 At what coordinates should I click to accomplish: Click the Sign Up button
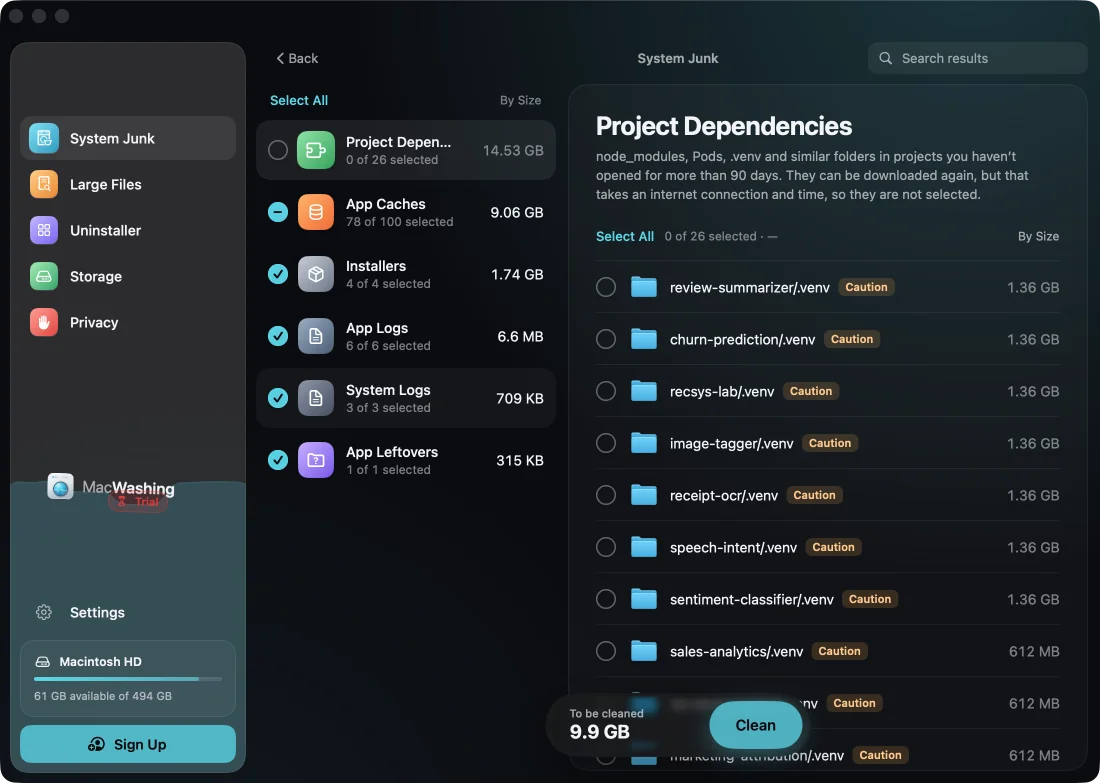128,744
